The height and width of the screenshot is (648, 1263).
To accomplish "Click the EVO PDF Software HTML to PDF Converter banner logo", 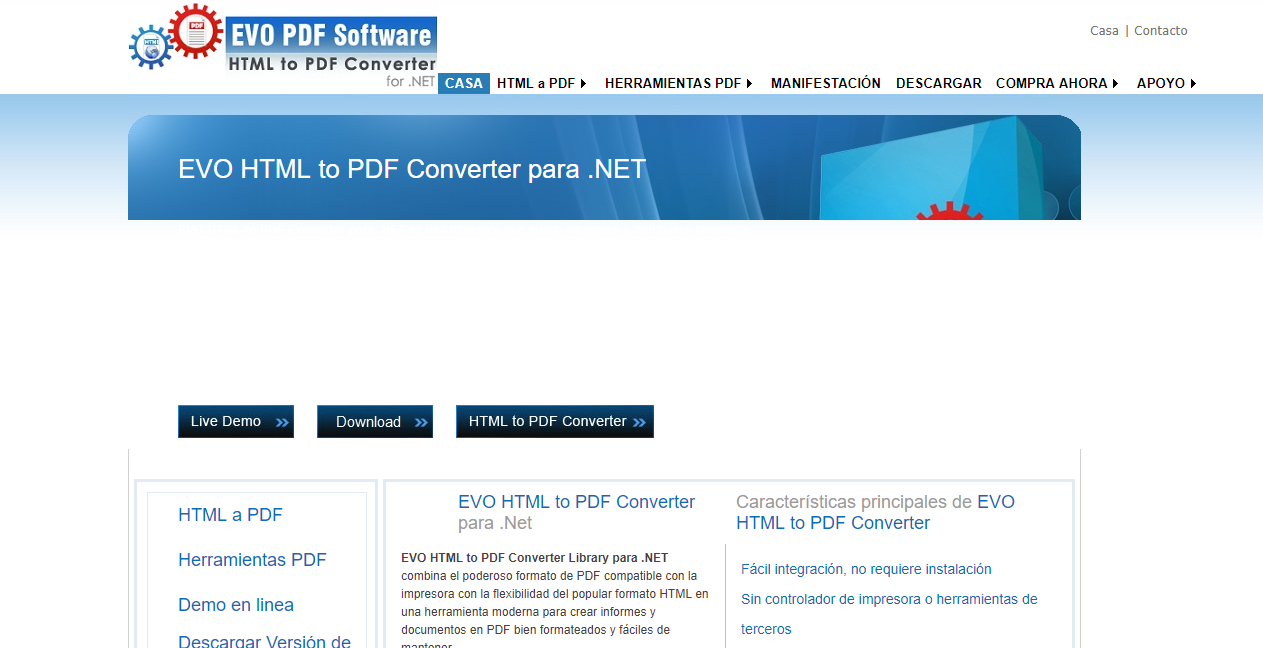I will pos(331,45).
